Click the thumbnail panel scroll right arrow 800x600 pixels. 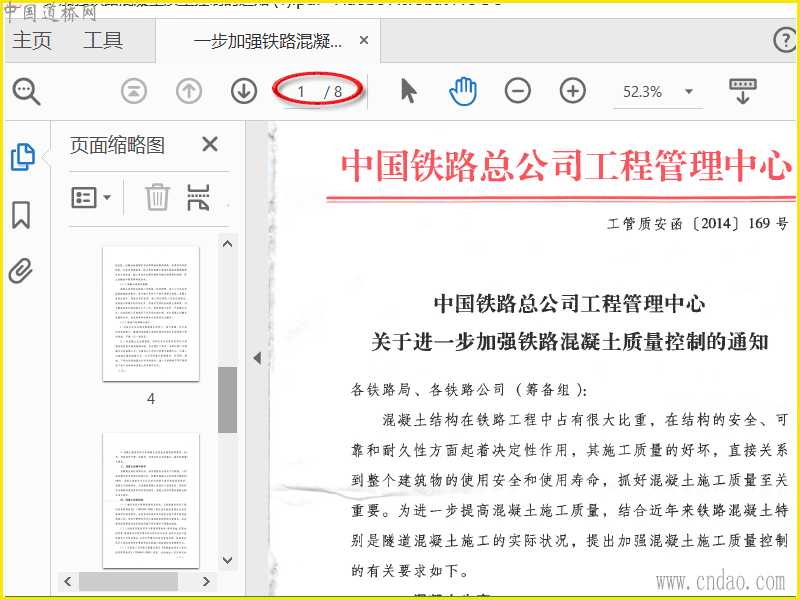206,581
